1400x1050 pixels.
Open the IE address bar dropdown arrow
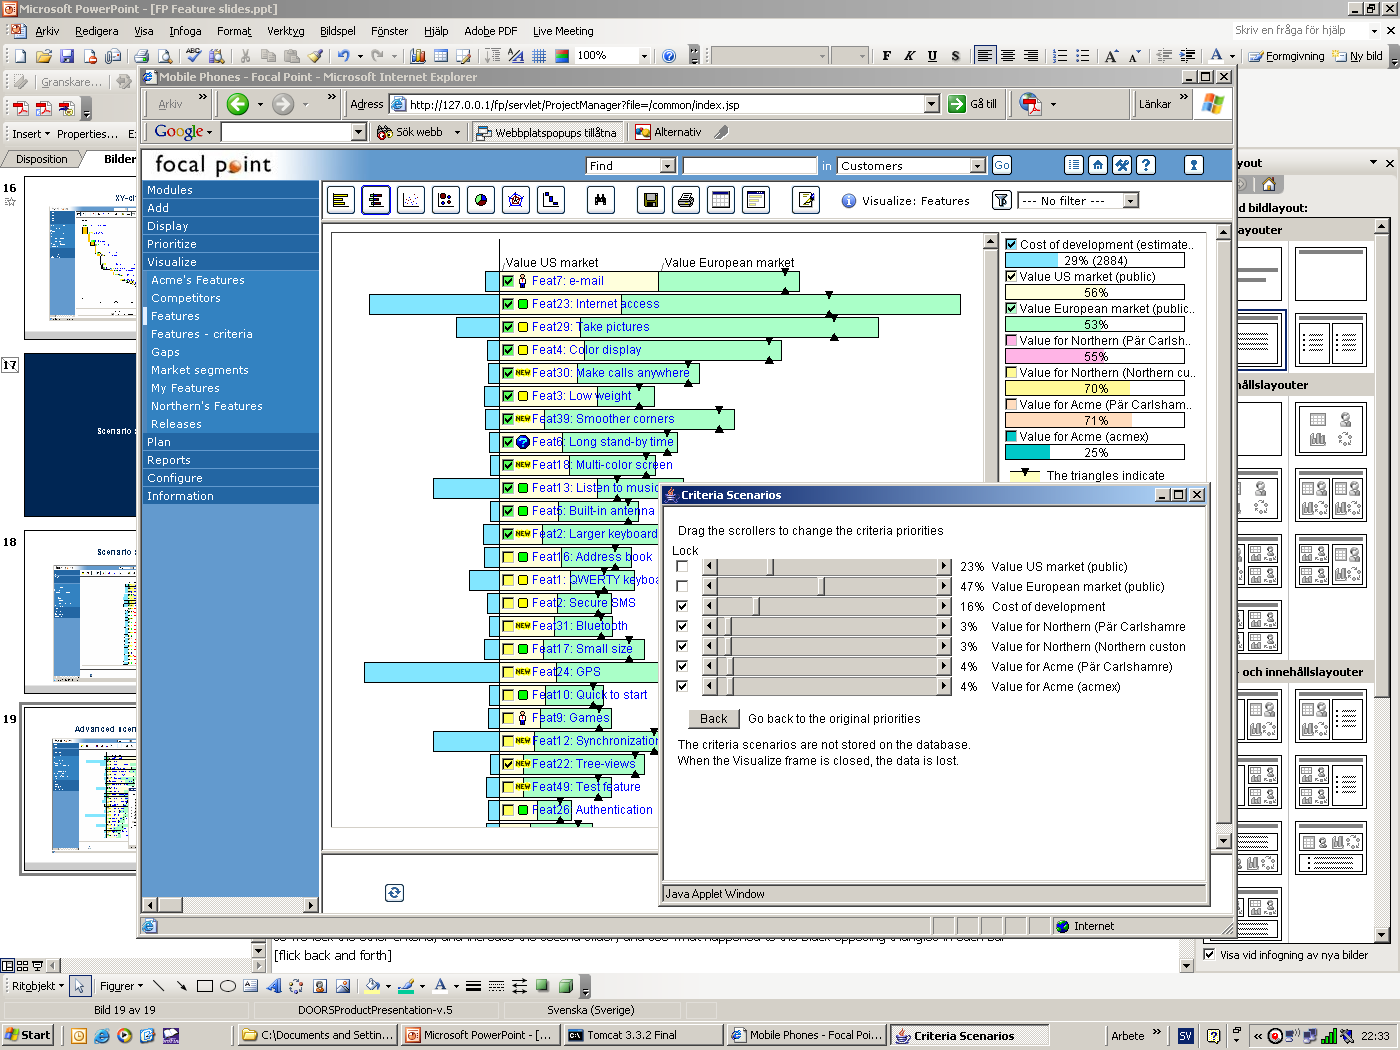click(x=932, y=104)
